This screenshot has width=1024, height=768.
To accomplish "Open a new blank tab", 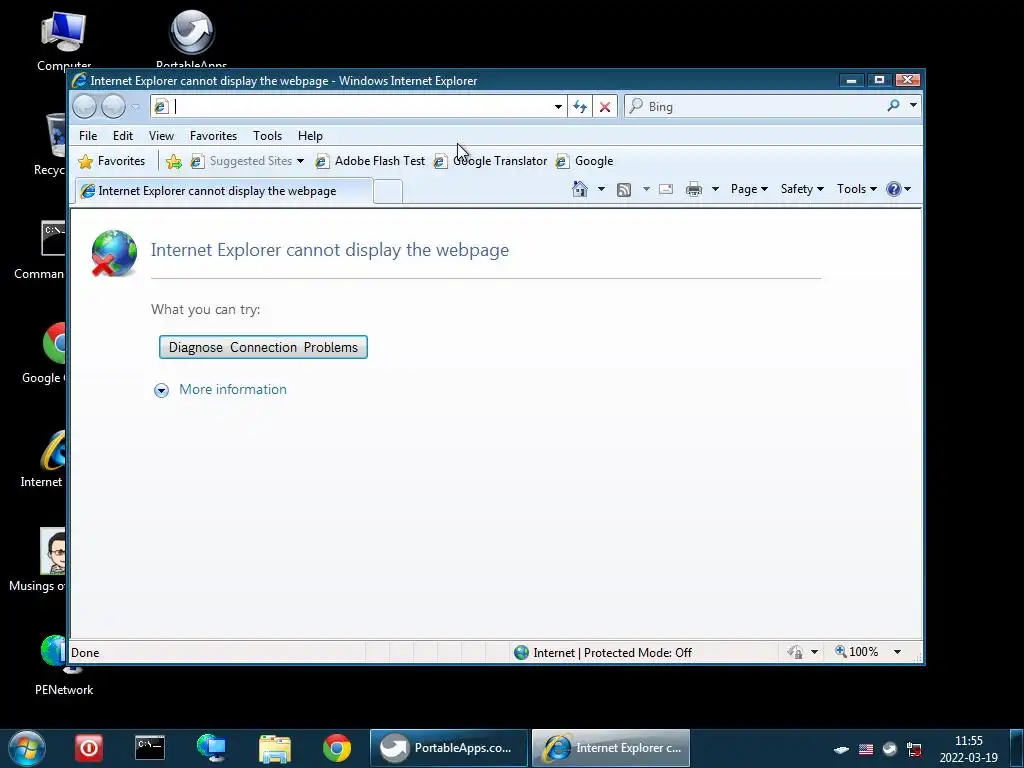I will coord(388,191).
